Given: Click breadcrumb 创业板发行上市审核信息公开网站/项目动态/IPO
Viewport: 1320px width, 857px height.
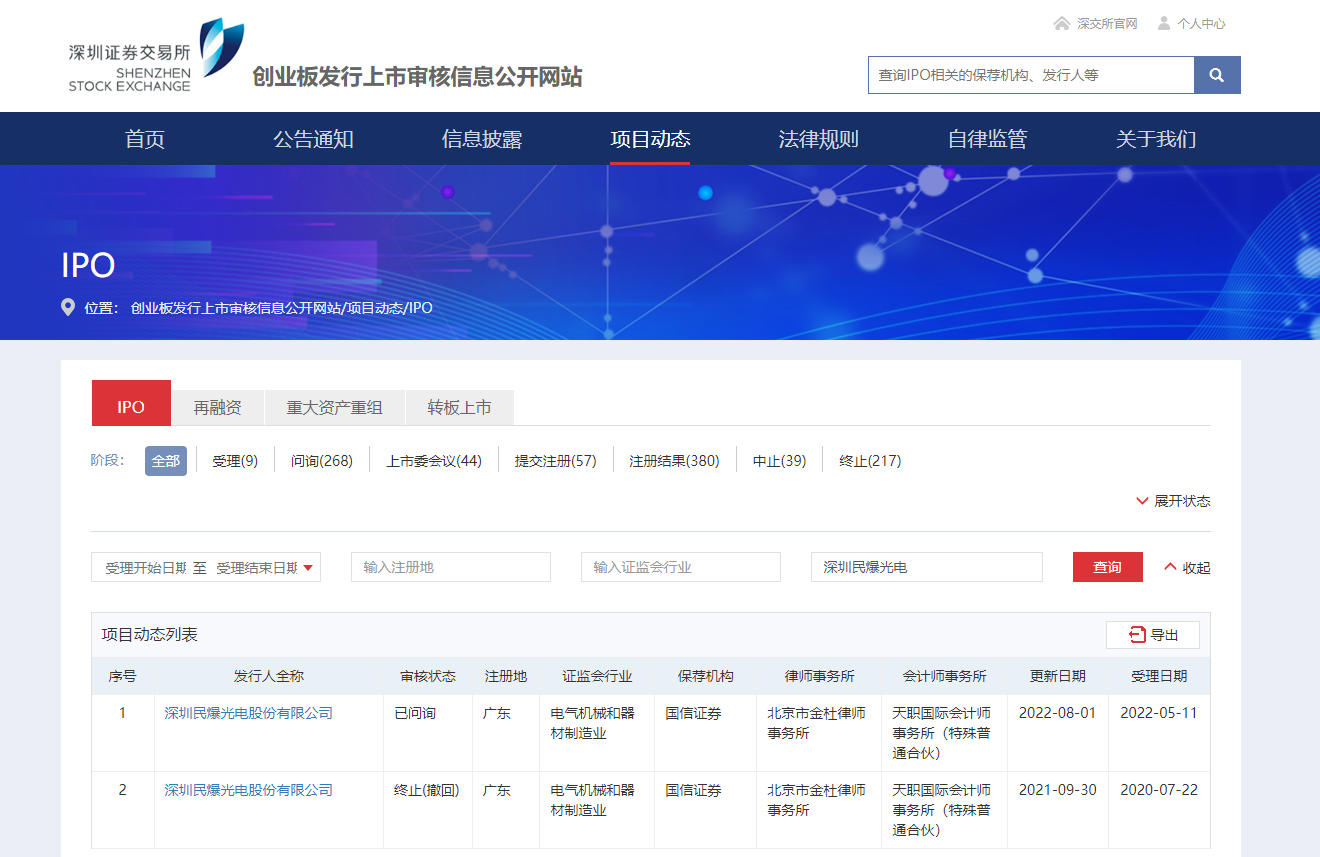Looking at the screenshot, I should point(282,308).
